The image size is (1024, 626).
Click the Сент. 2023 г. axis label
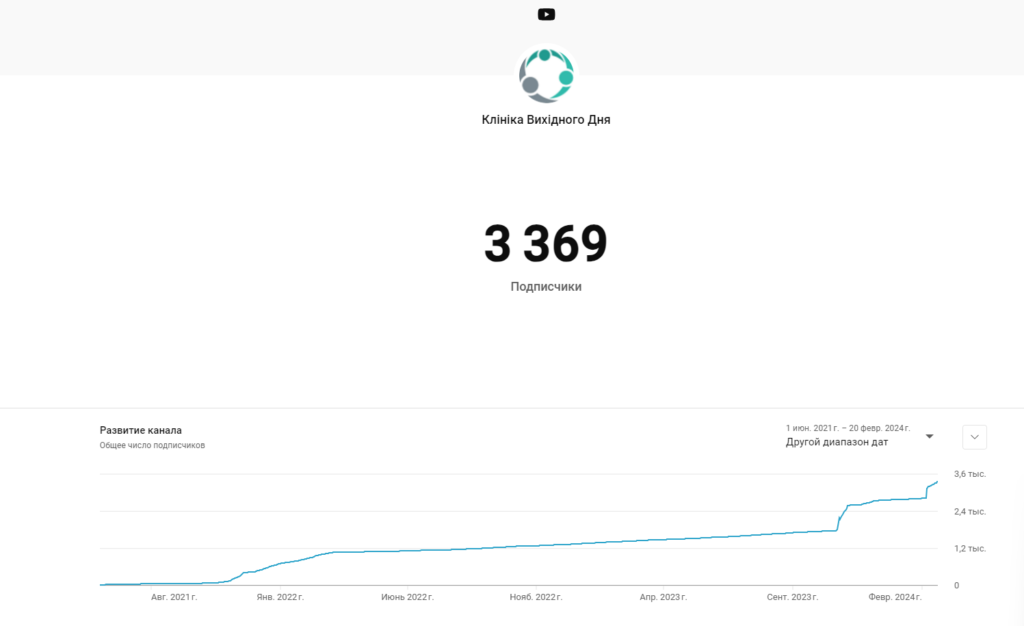coord(792,597)
